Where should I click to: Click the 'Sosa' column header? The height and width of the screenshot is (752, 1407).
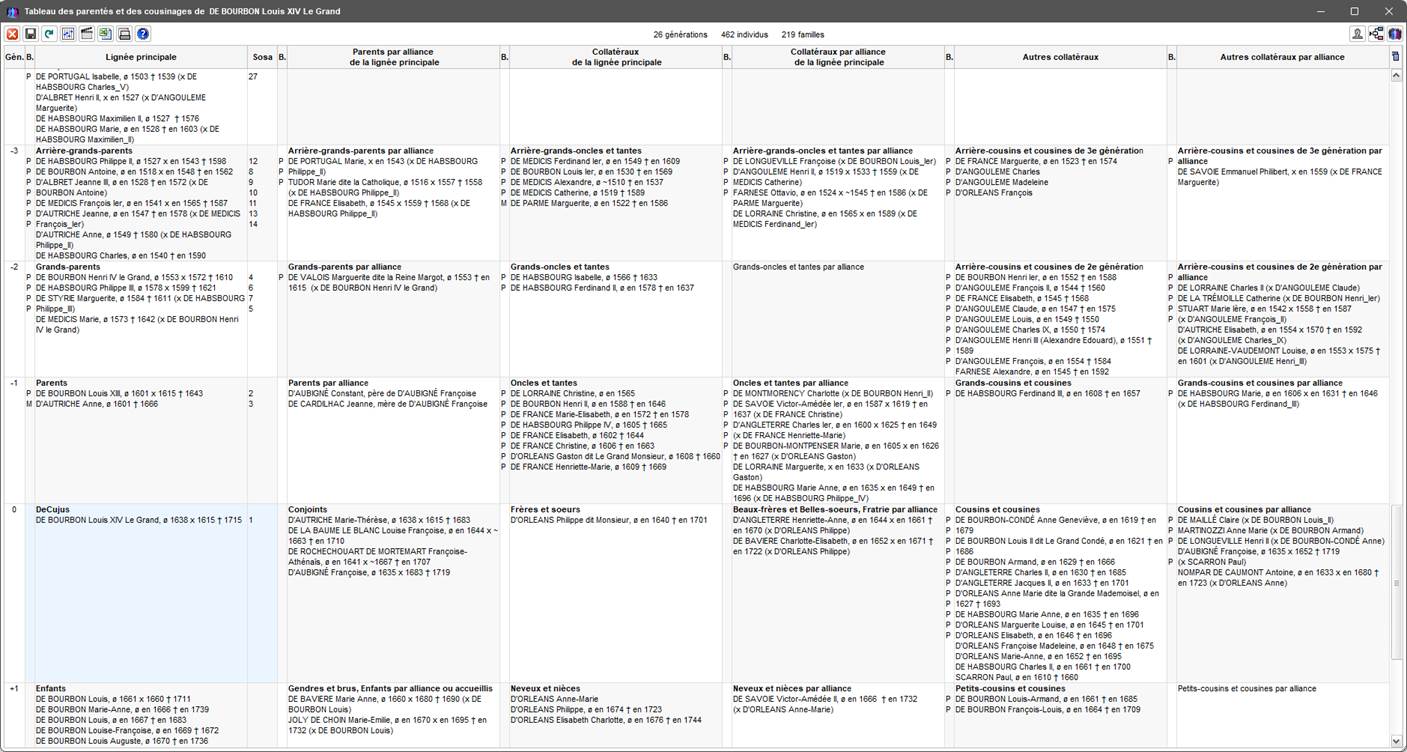pos(261,57)
